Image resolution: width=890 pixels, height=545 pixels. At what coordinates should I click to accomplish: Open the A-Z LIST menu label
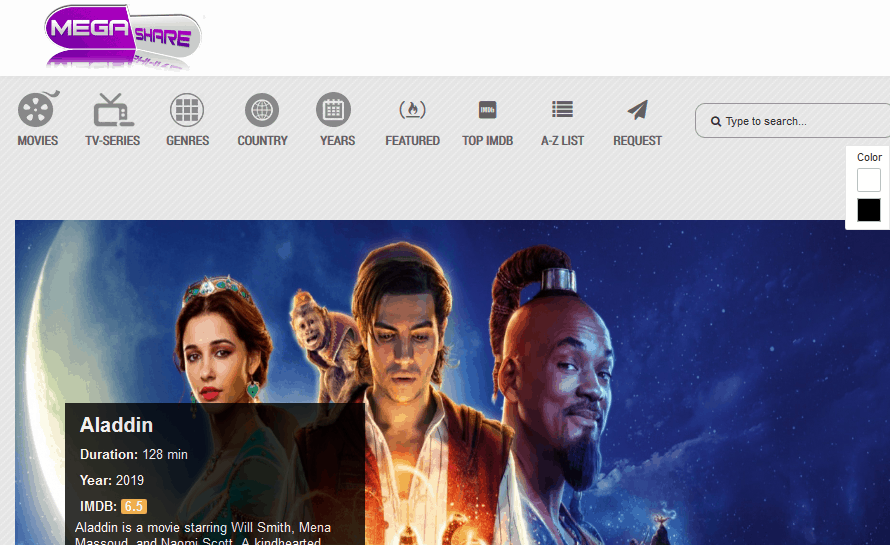(x=562, y=140)
